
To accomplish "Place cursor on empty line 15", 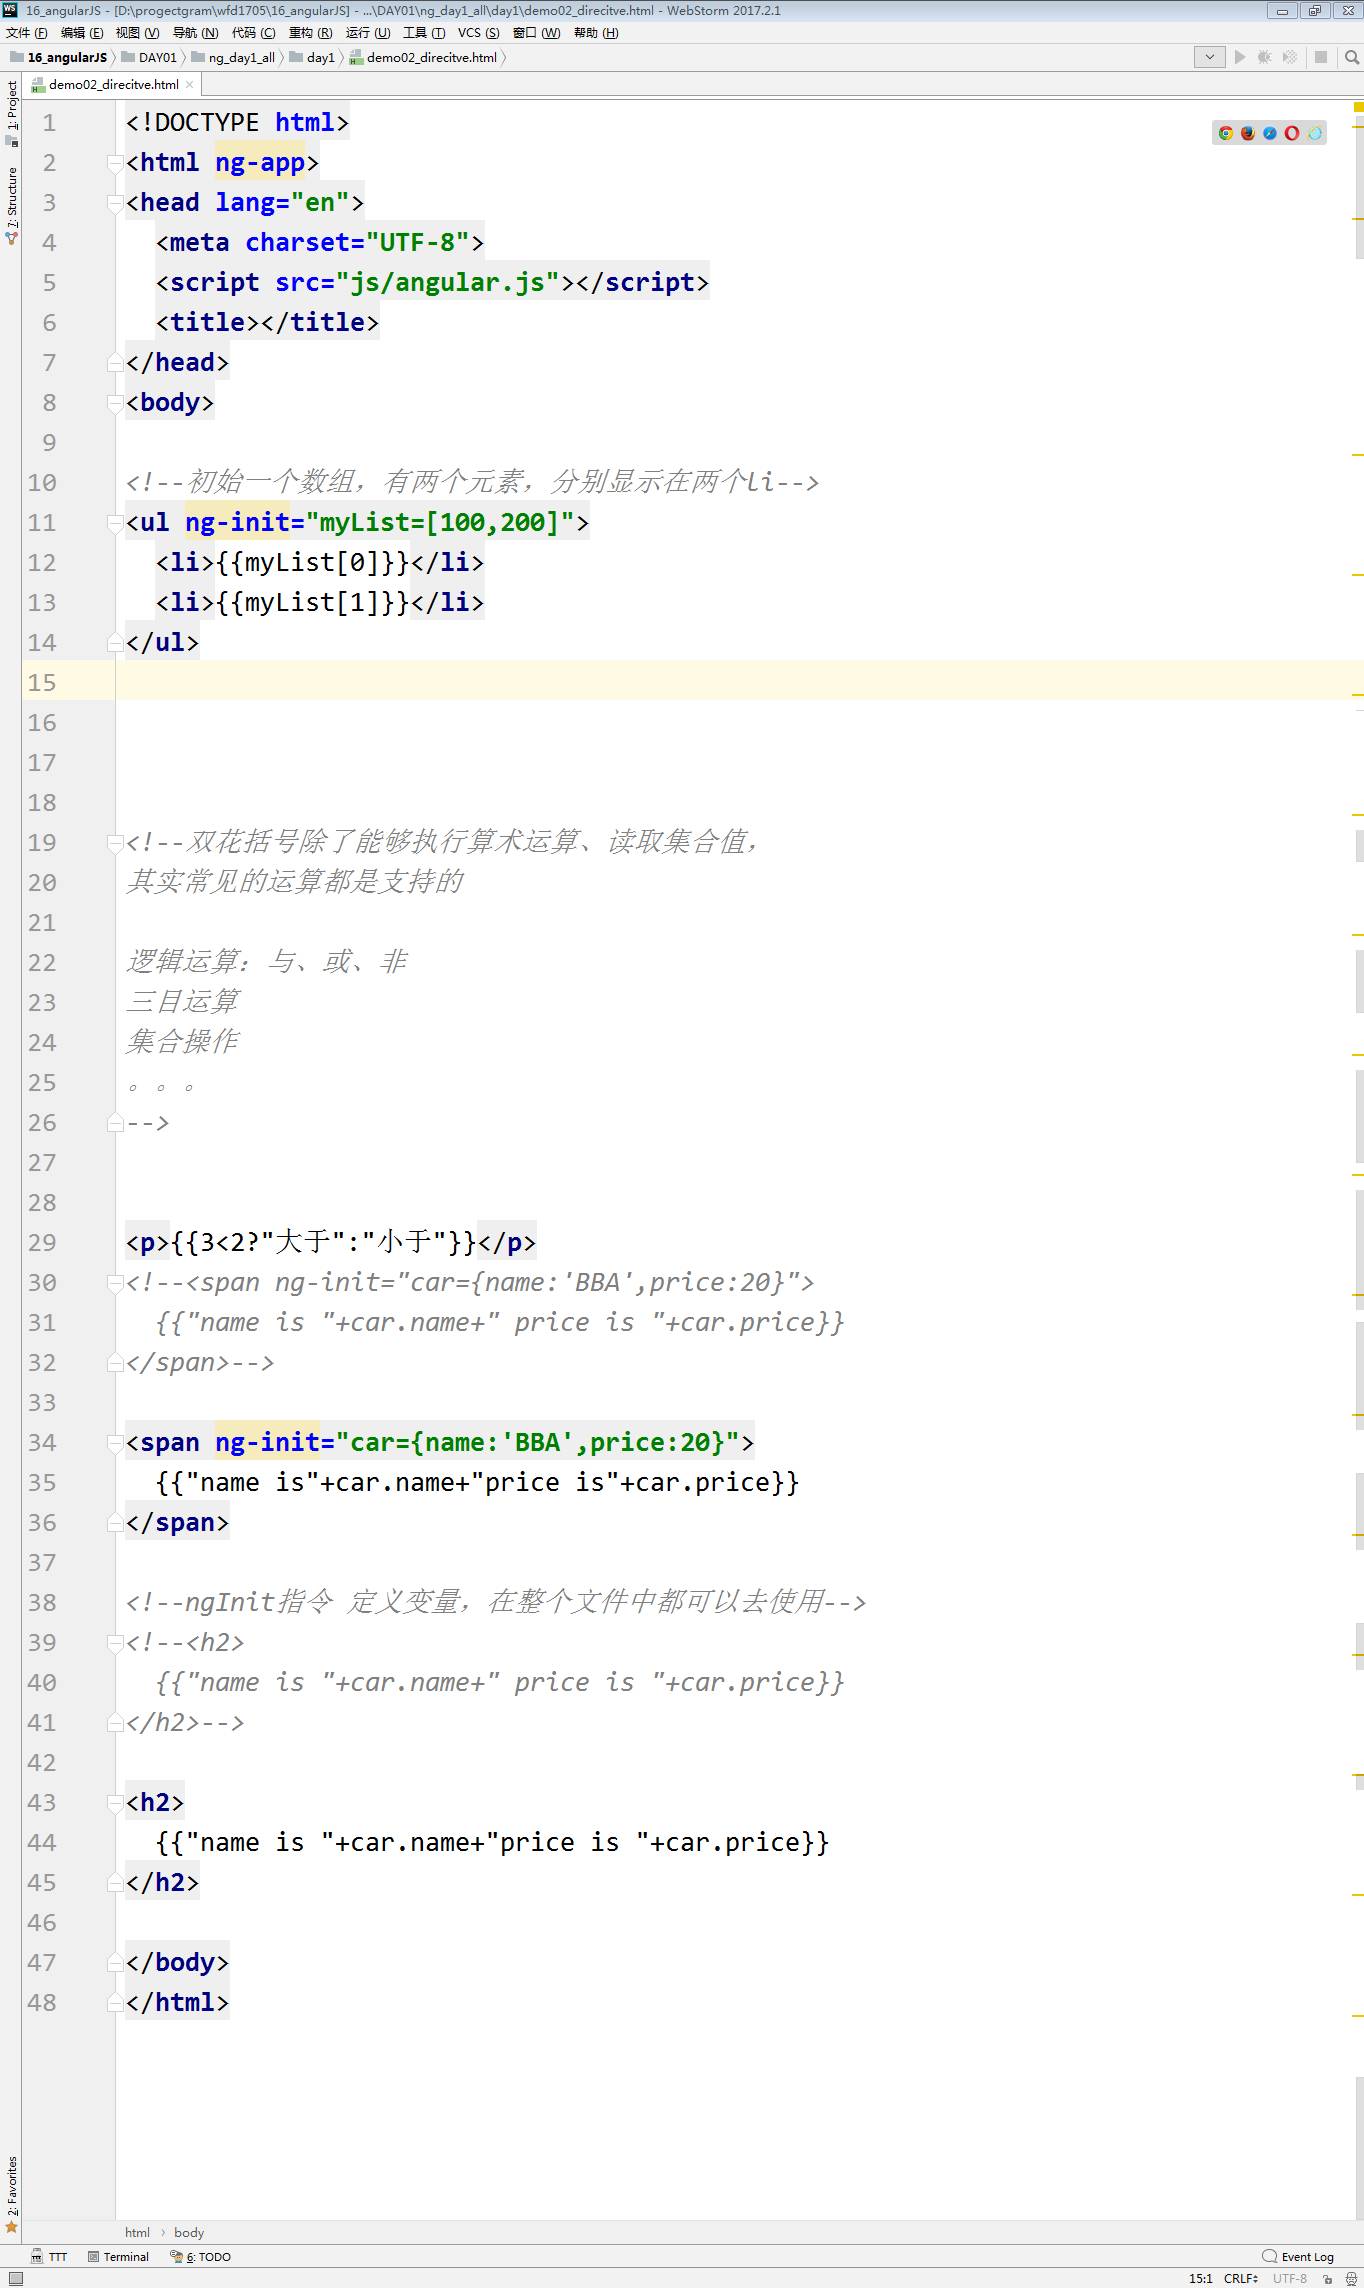I will click(x=739, y=682).
